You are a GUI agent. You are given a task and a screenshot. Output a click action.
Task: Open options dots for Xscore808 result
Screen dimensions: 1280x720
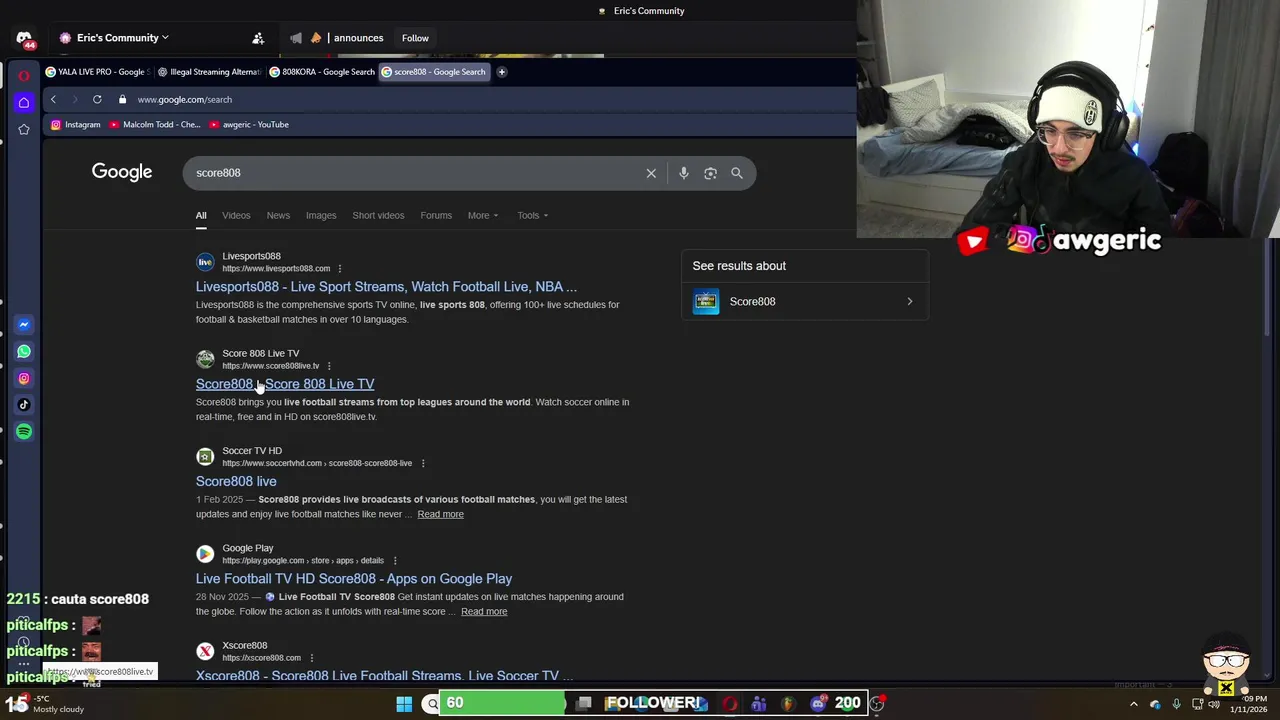coord(312,658)
